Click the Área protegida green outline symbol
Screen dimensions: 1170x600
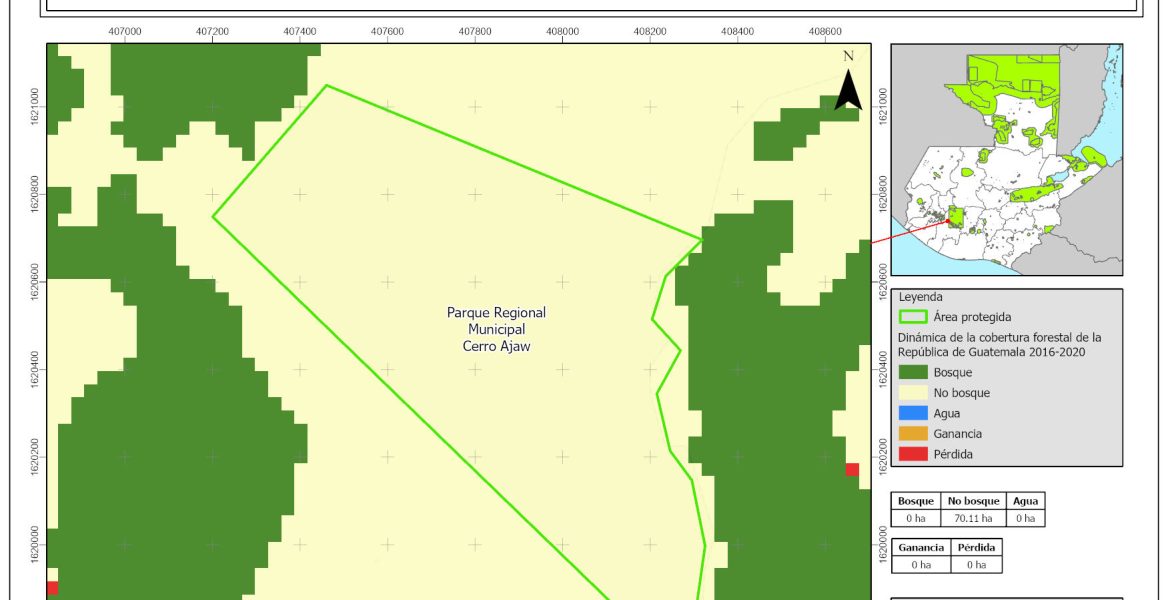[913, 317]
